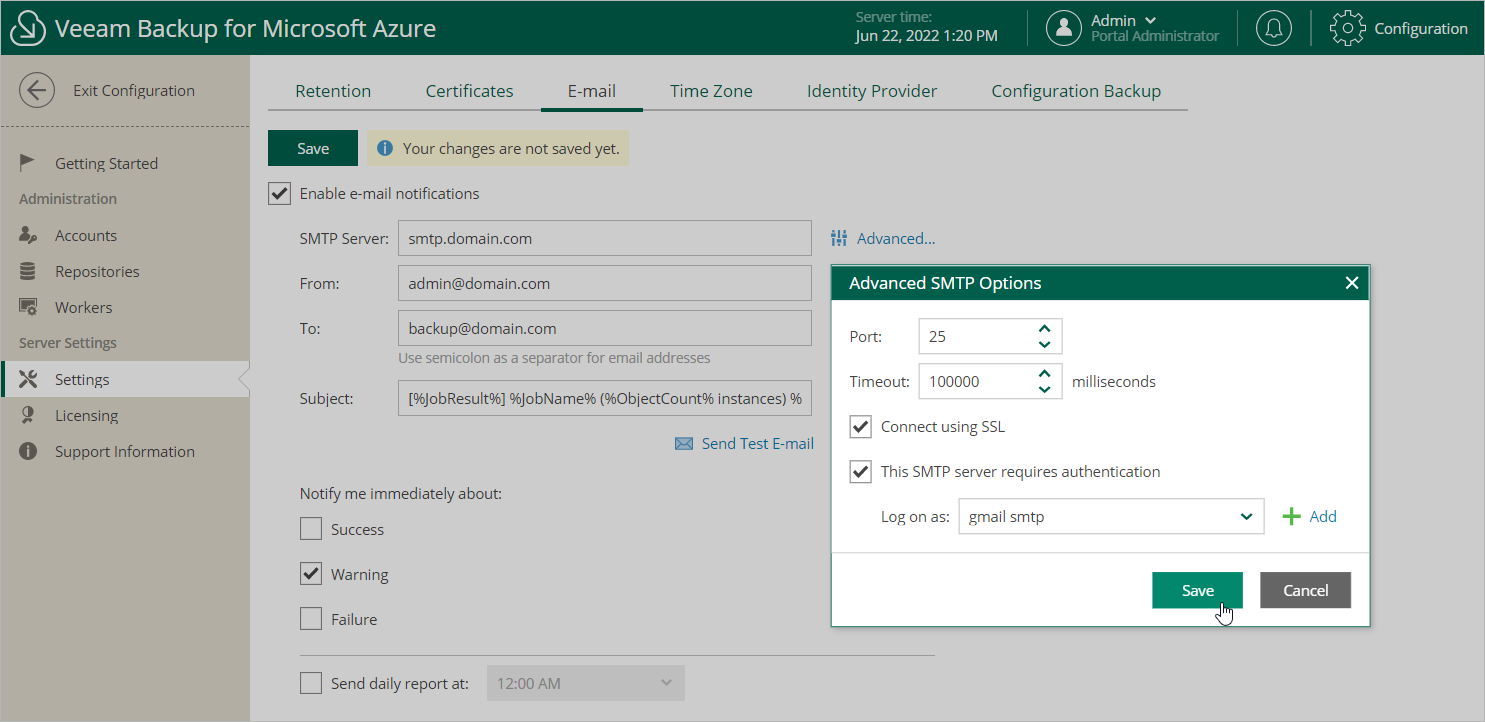Open Repositories in the sidebar
The height and width of the screenshot is (722, 1485).
coord(97,271)
